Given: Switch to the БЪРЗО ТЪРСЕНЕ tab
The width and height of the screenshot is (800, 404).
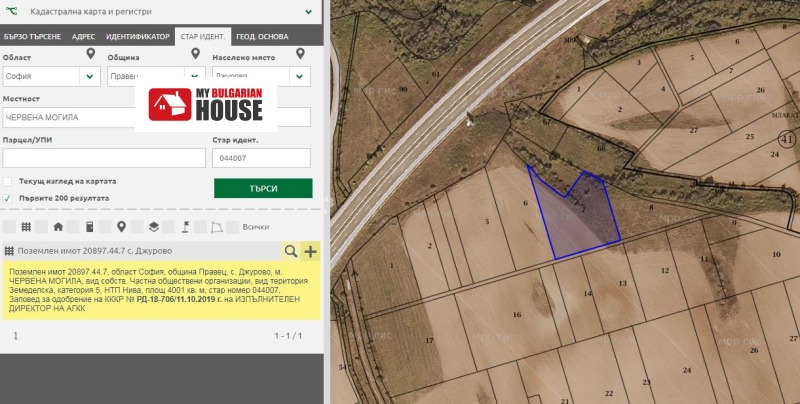Looking at the screenshot, I should pos(32,37).
